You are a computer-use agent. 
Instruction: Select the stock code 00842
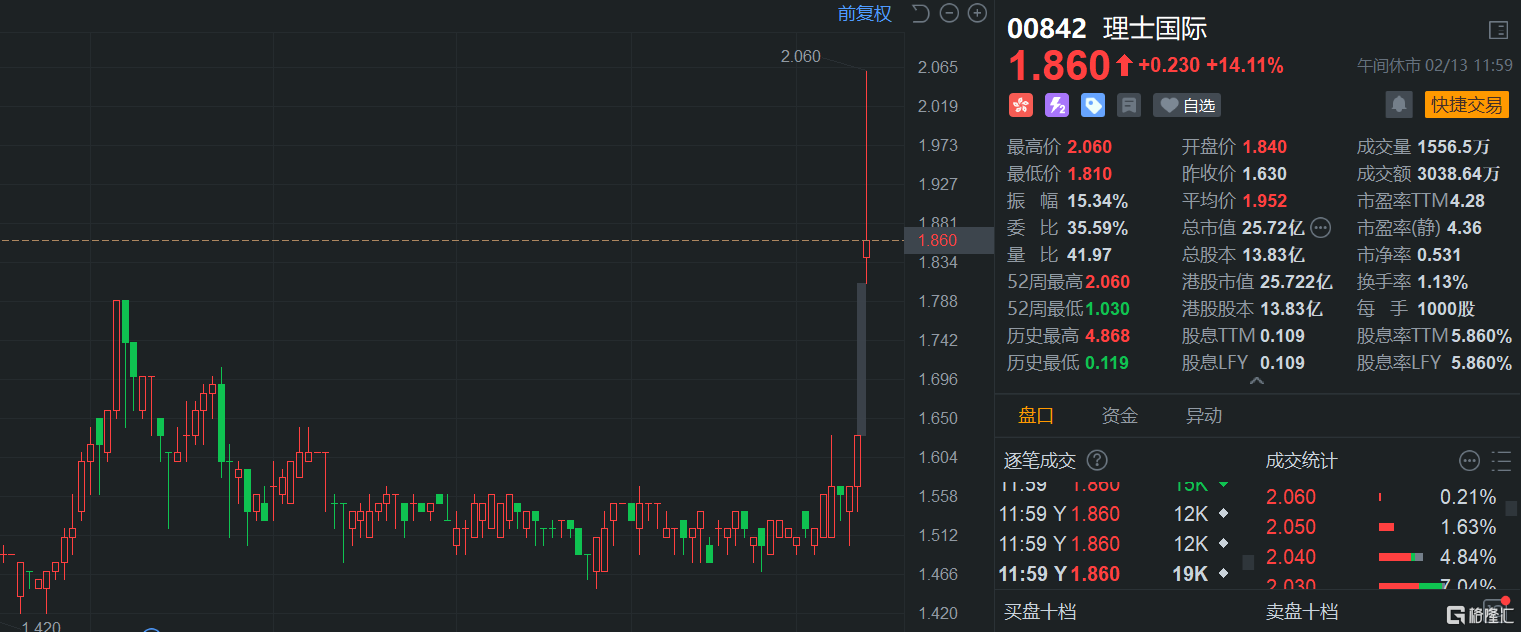click(1046, 28)
